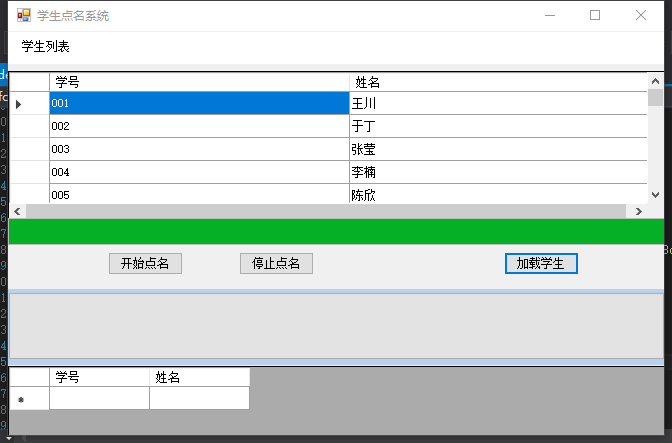Select cell 001 in student list
Image resolution: width=672 pixels, height=443 pixels.
coord(199,103)
